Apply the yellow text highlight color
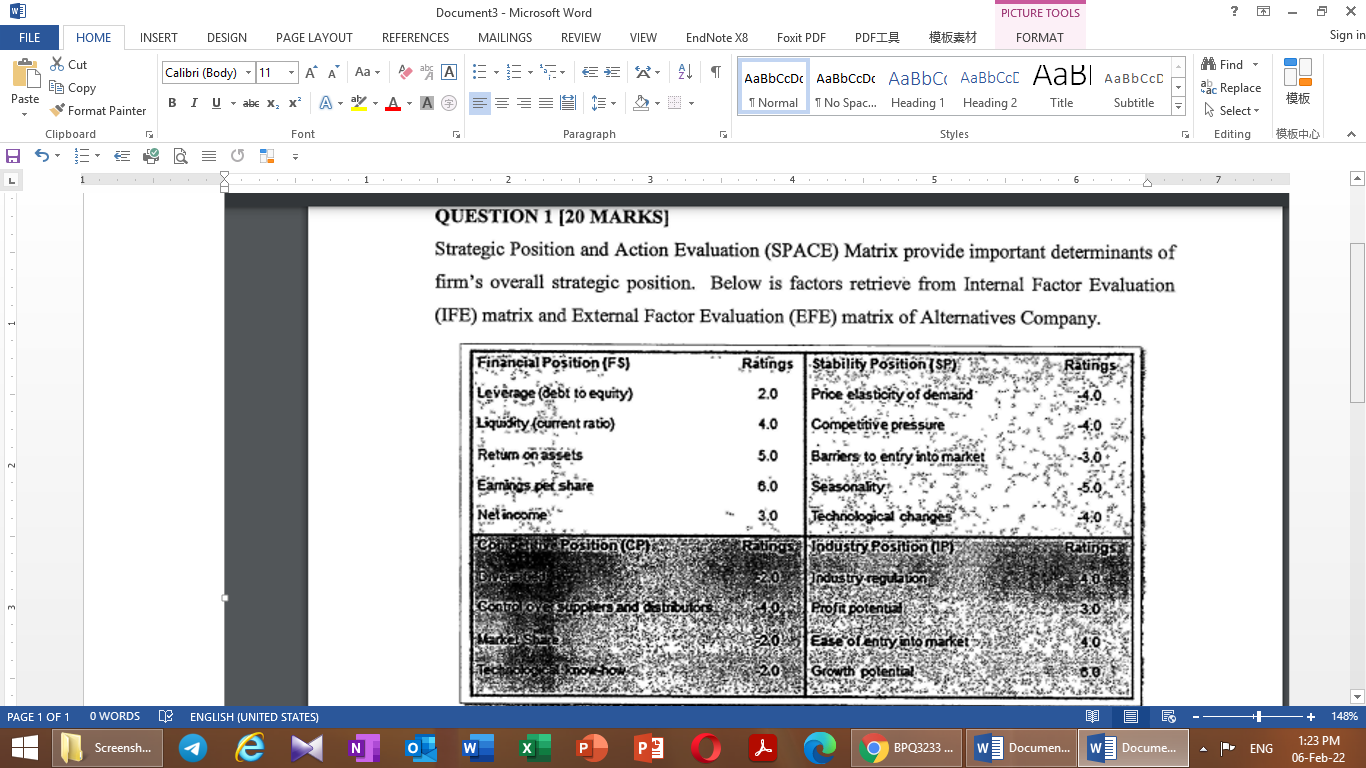The height and width of the screenshot is (768, 1366). pyautogui.click(x=359, y=103)
